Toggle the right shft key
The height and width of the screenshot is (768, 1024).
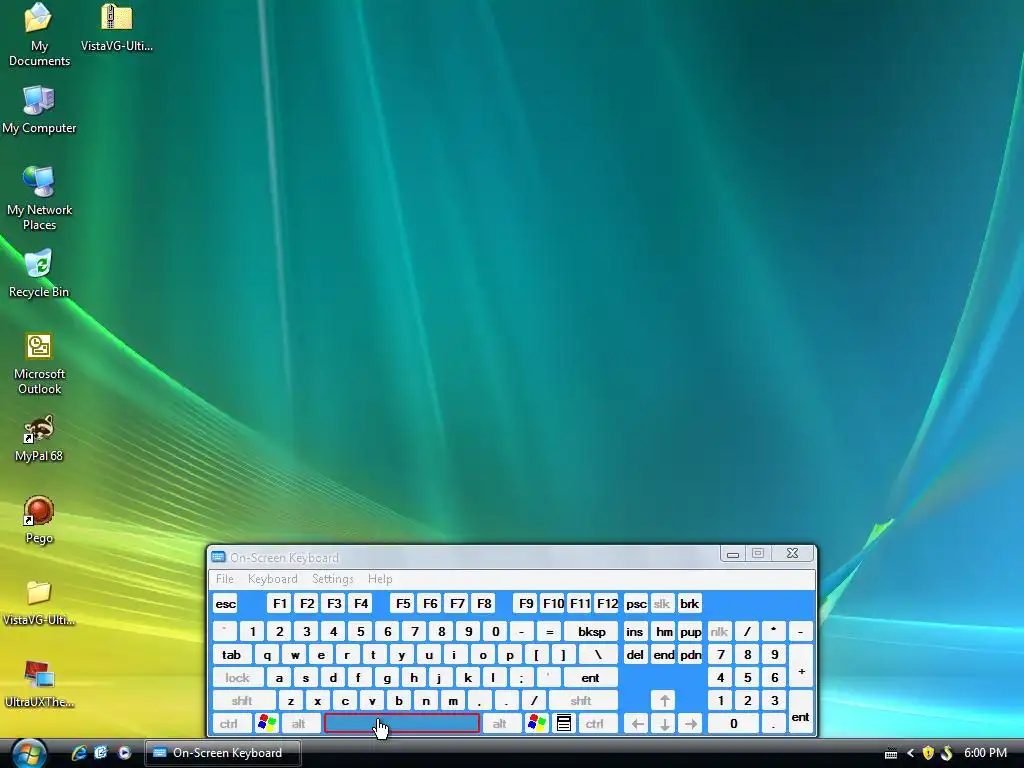[581, 700]
